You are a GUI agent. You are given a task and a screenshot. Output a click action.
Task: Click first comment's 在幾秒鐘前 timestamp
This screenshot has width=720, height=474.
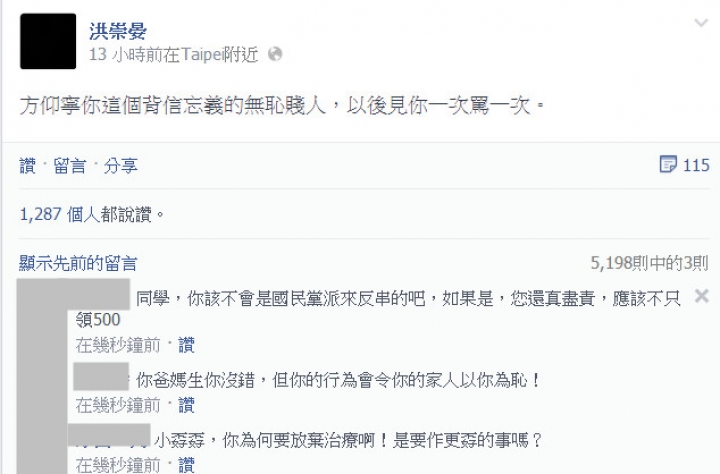[x=118, y=345]
